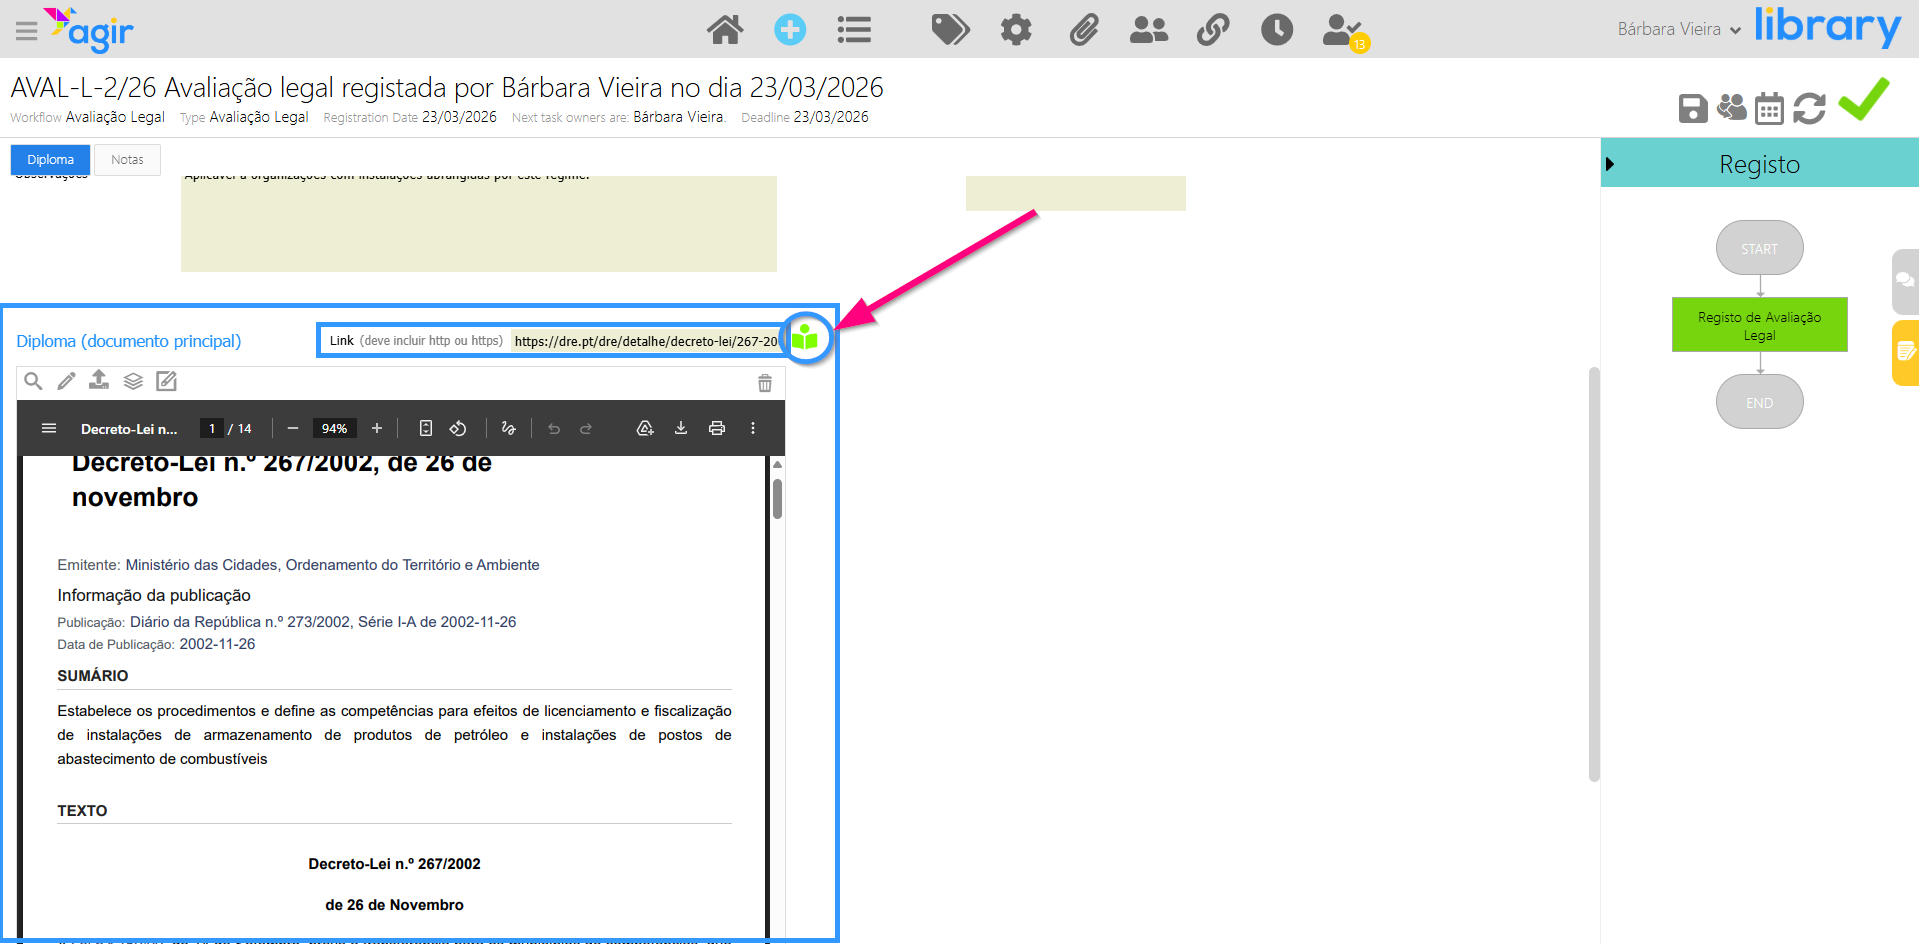Click the green book icon next to the link

[x=805, y=338]
